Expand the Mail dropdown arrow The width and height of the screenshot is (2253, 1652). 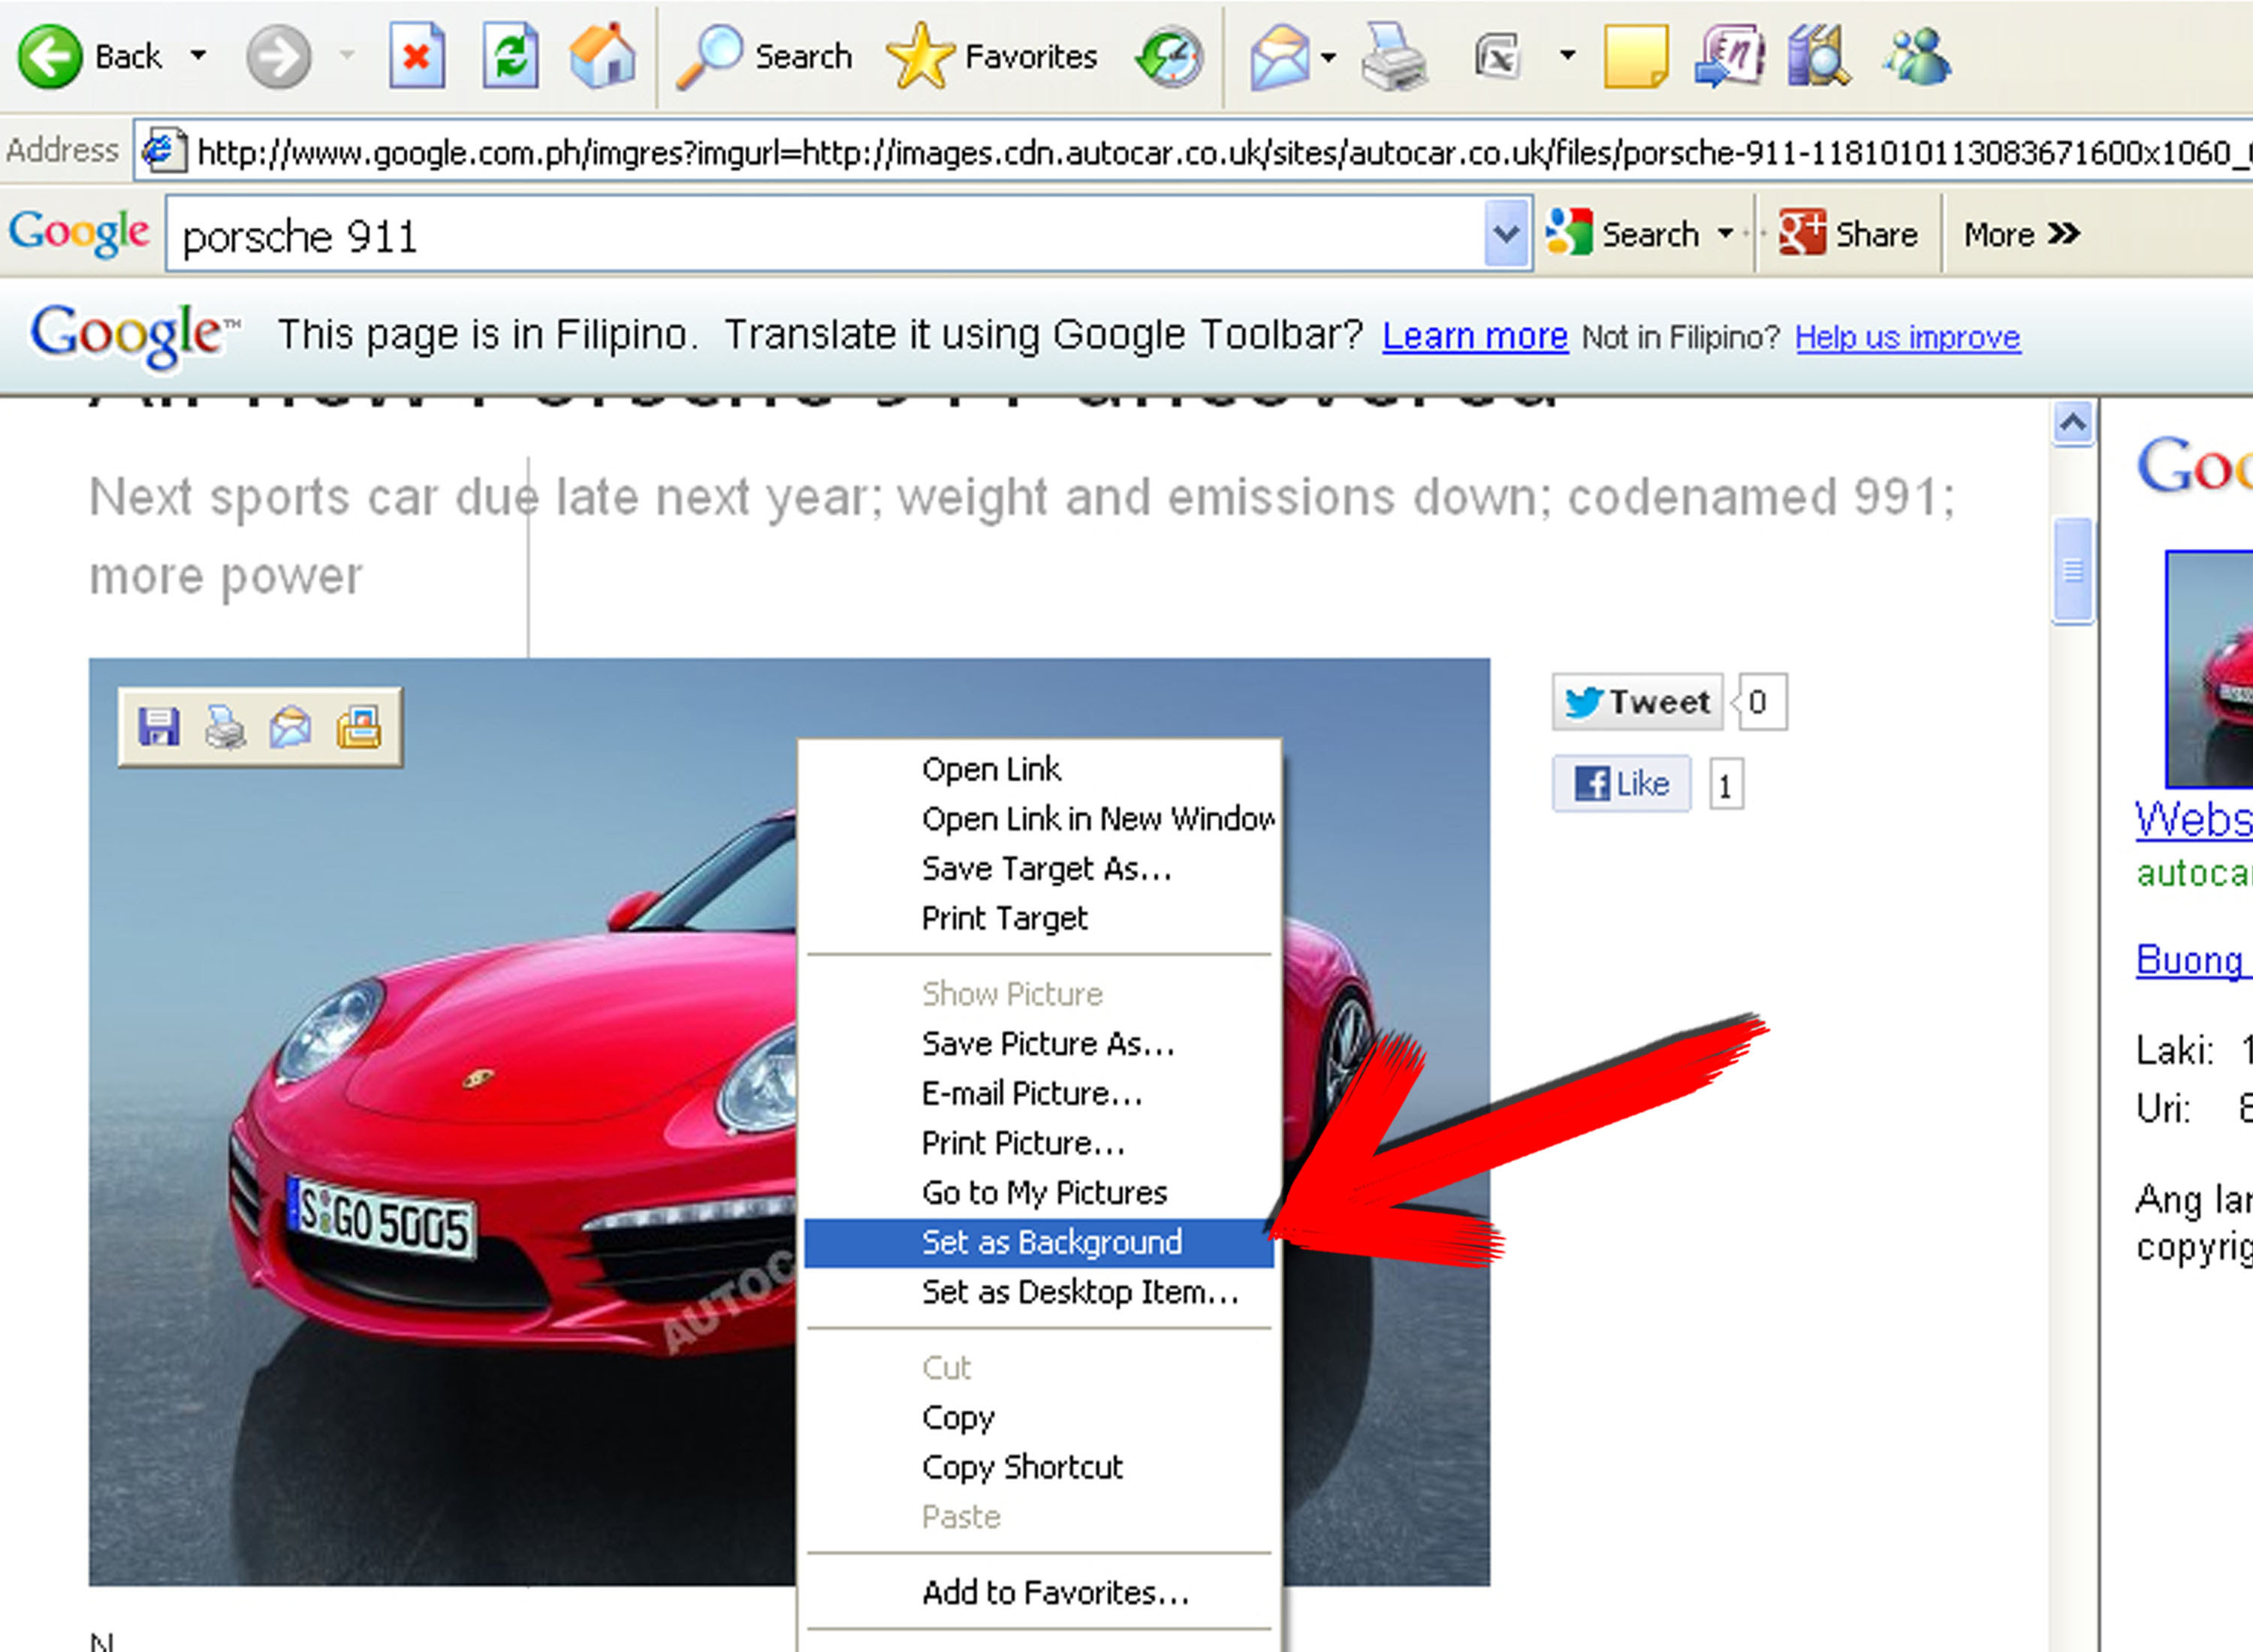coord(1328,57)
